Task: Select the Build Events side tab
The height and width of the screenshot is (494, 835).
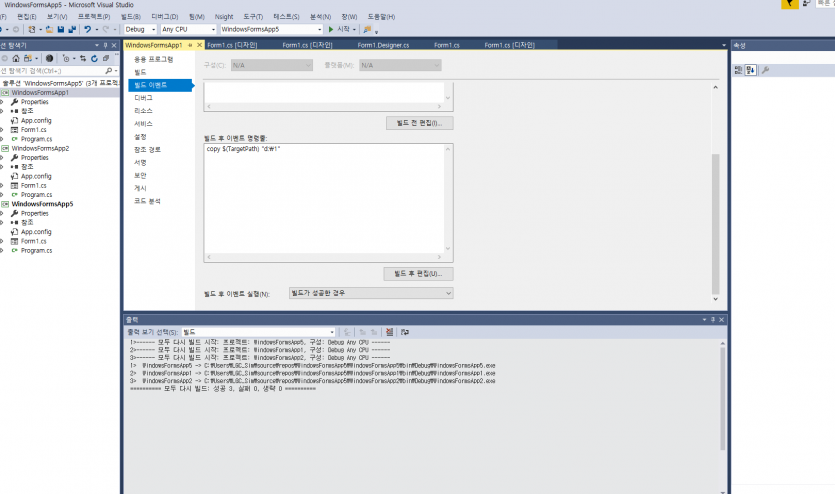Action: [160, 85]
